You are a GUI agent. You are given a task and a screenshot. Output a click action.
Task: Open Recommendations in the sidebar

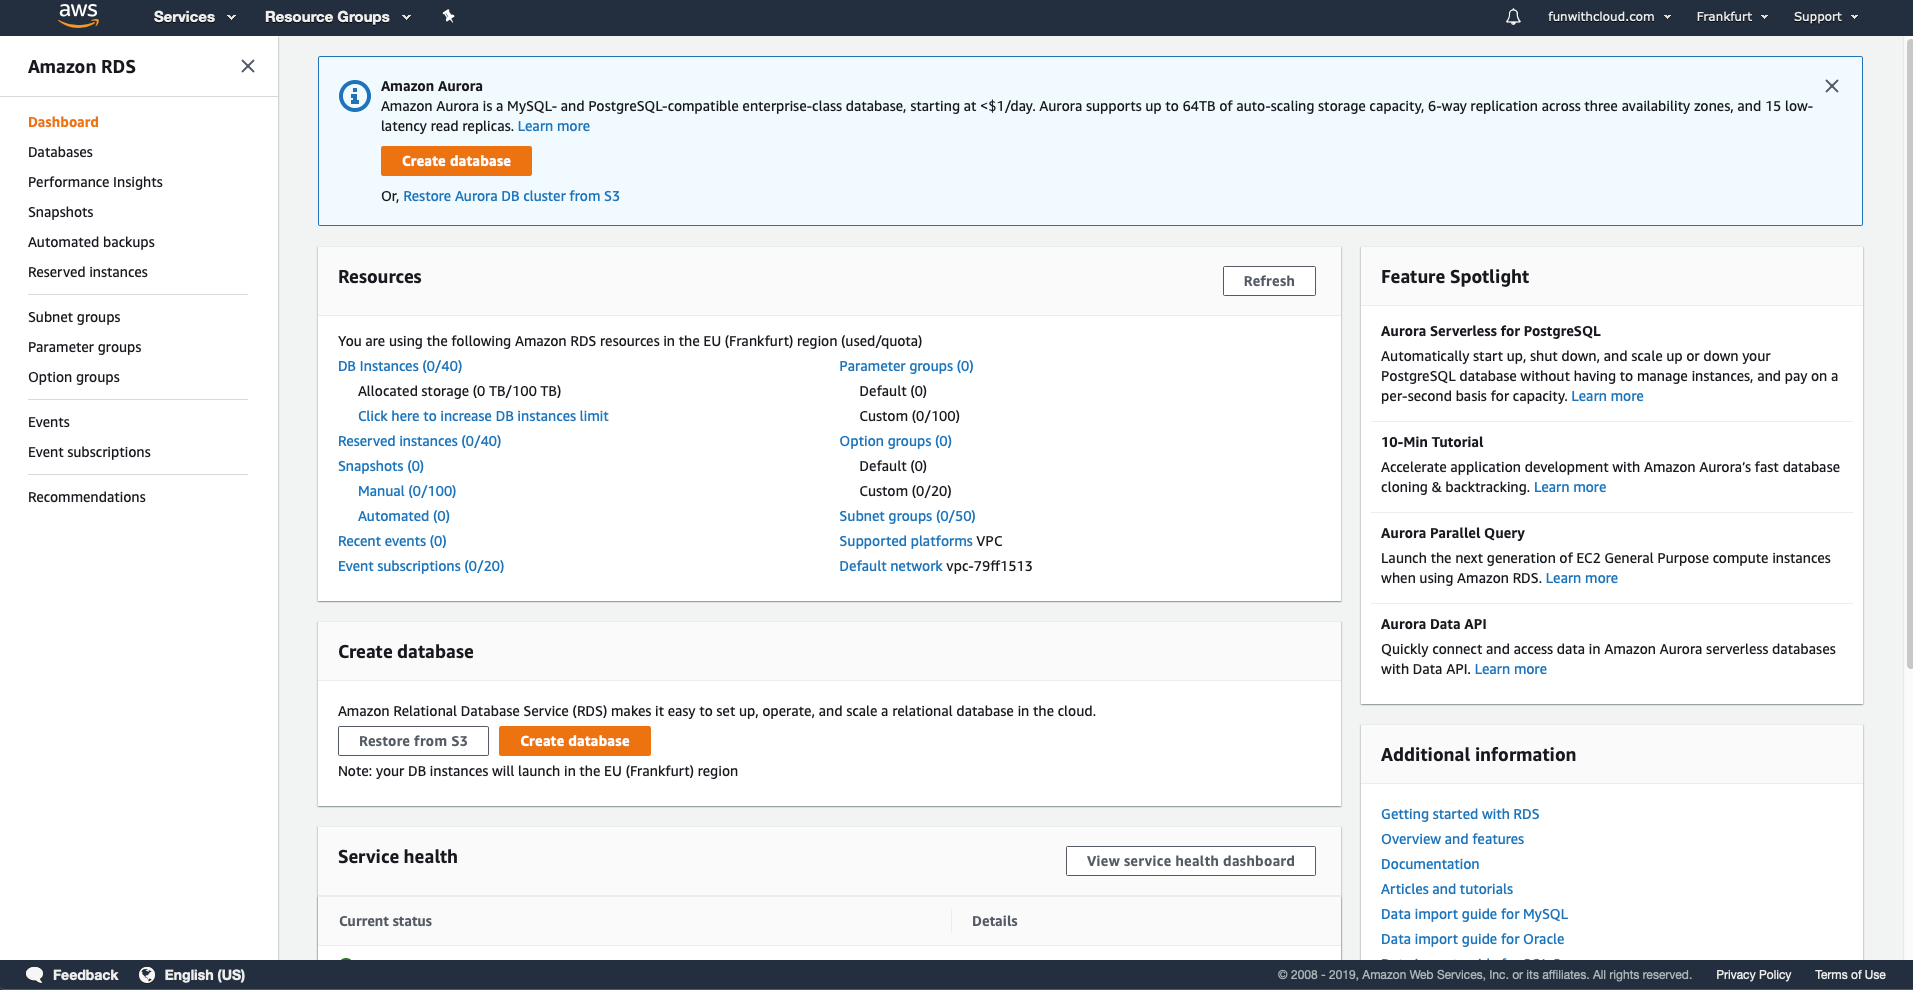[87, 497]
